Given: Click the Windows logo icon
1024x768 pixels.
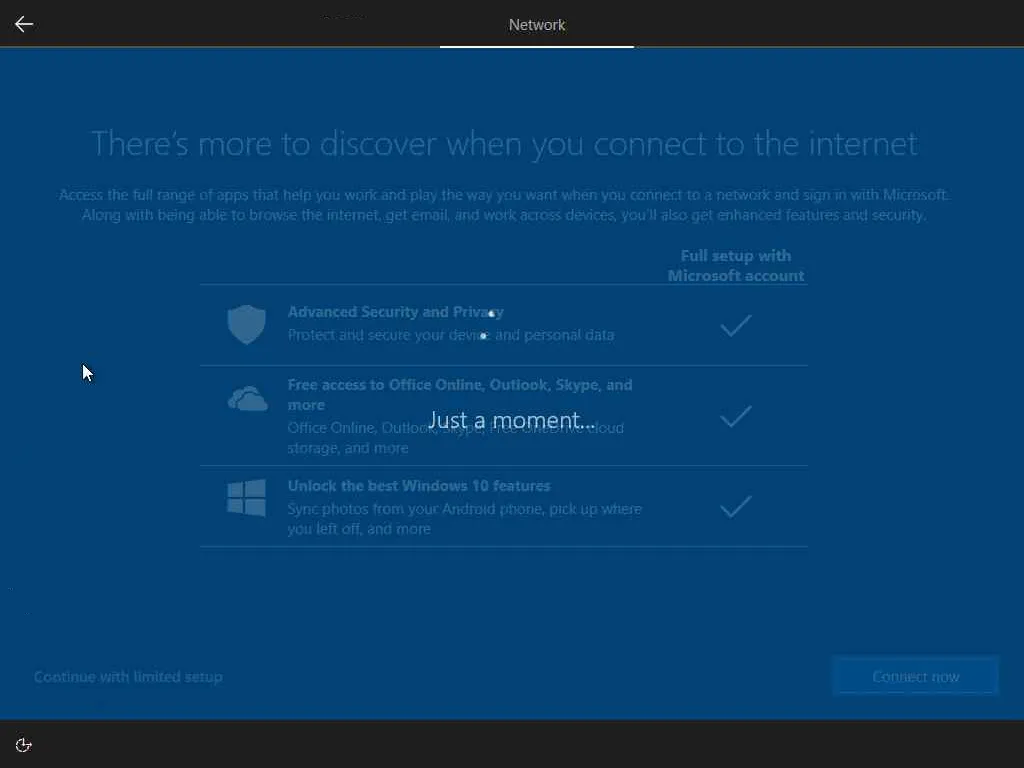Looking at the screenshot, I should point(246,498).
